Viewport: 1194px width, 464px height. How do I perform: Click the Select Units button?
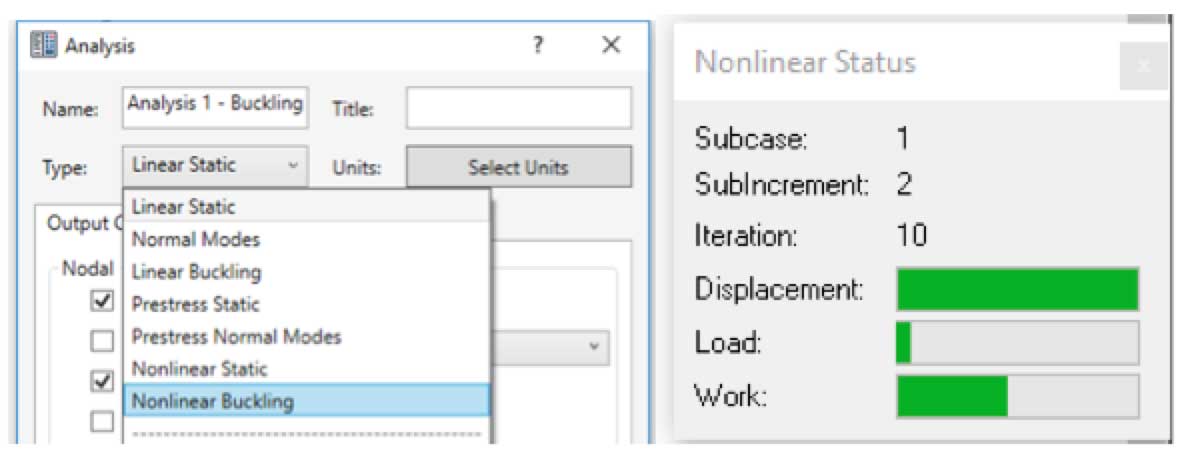pos(518,167)
